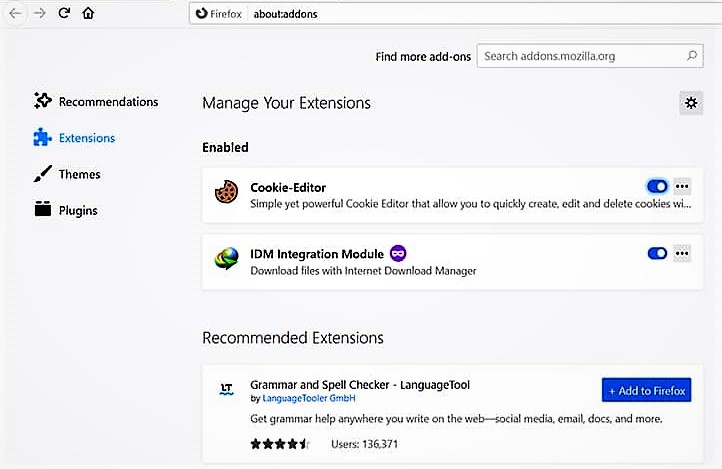Click the LanguageTool LT logo
This screenshot has width=722, height=469.
click(x=226, y=390)
